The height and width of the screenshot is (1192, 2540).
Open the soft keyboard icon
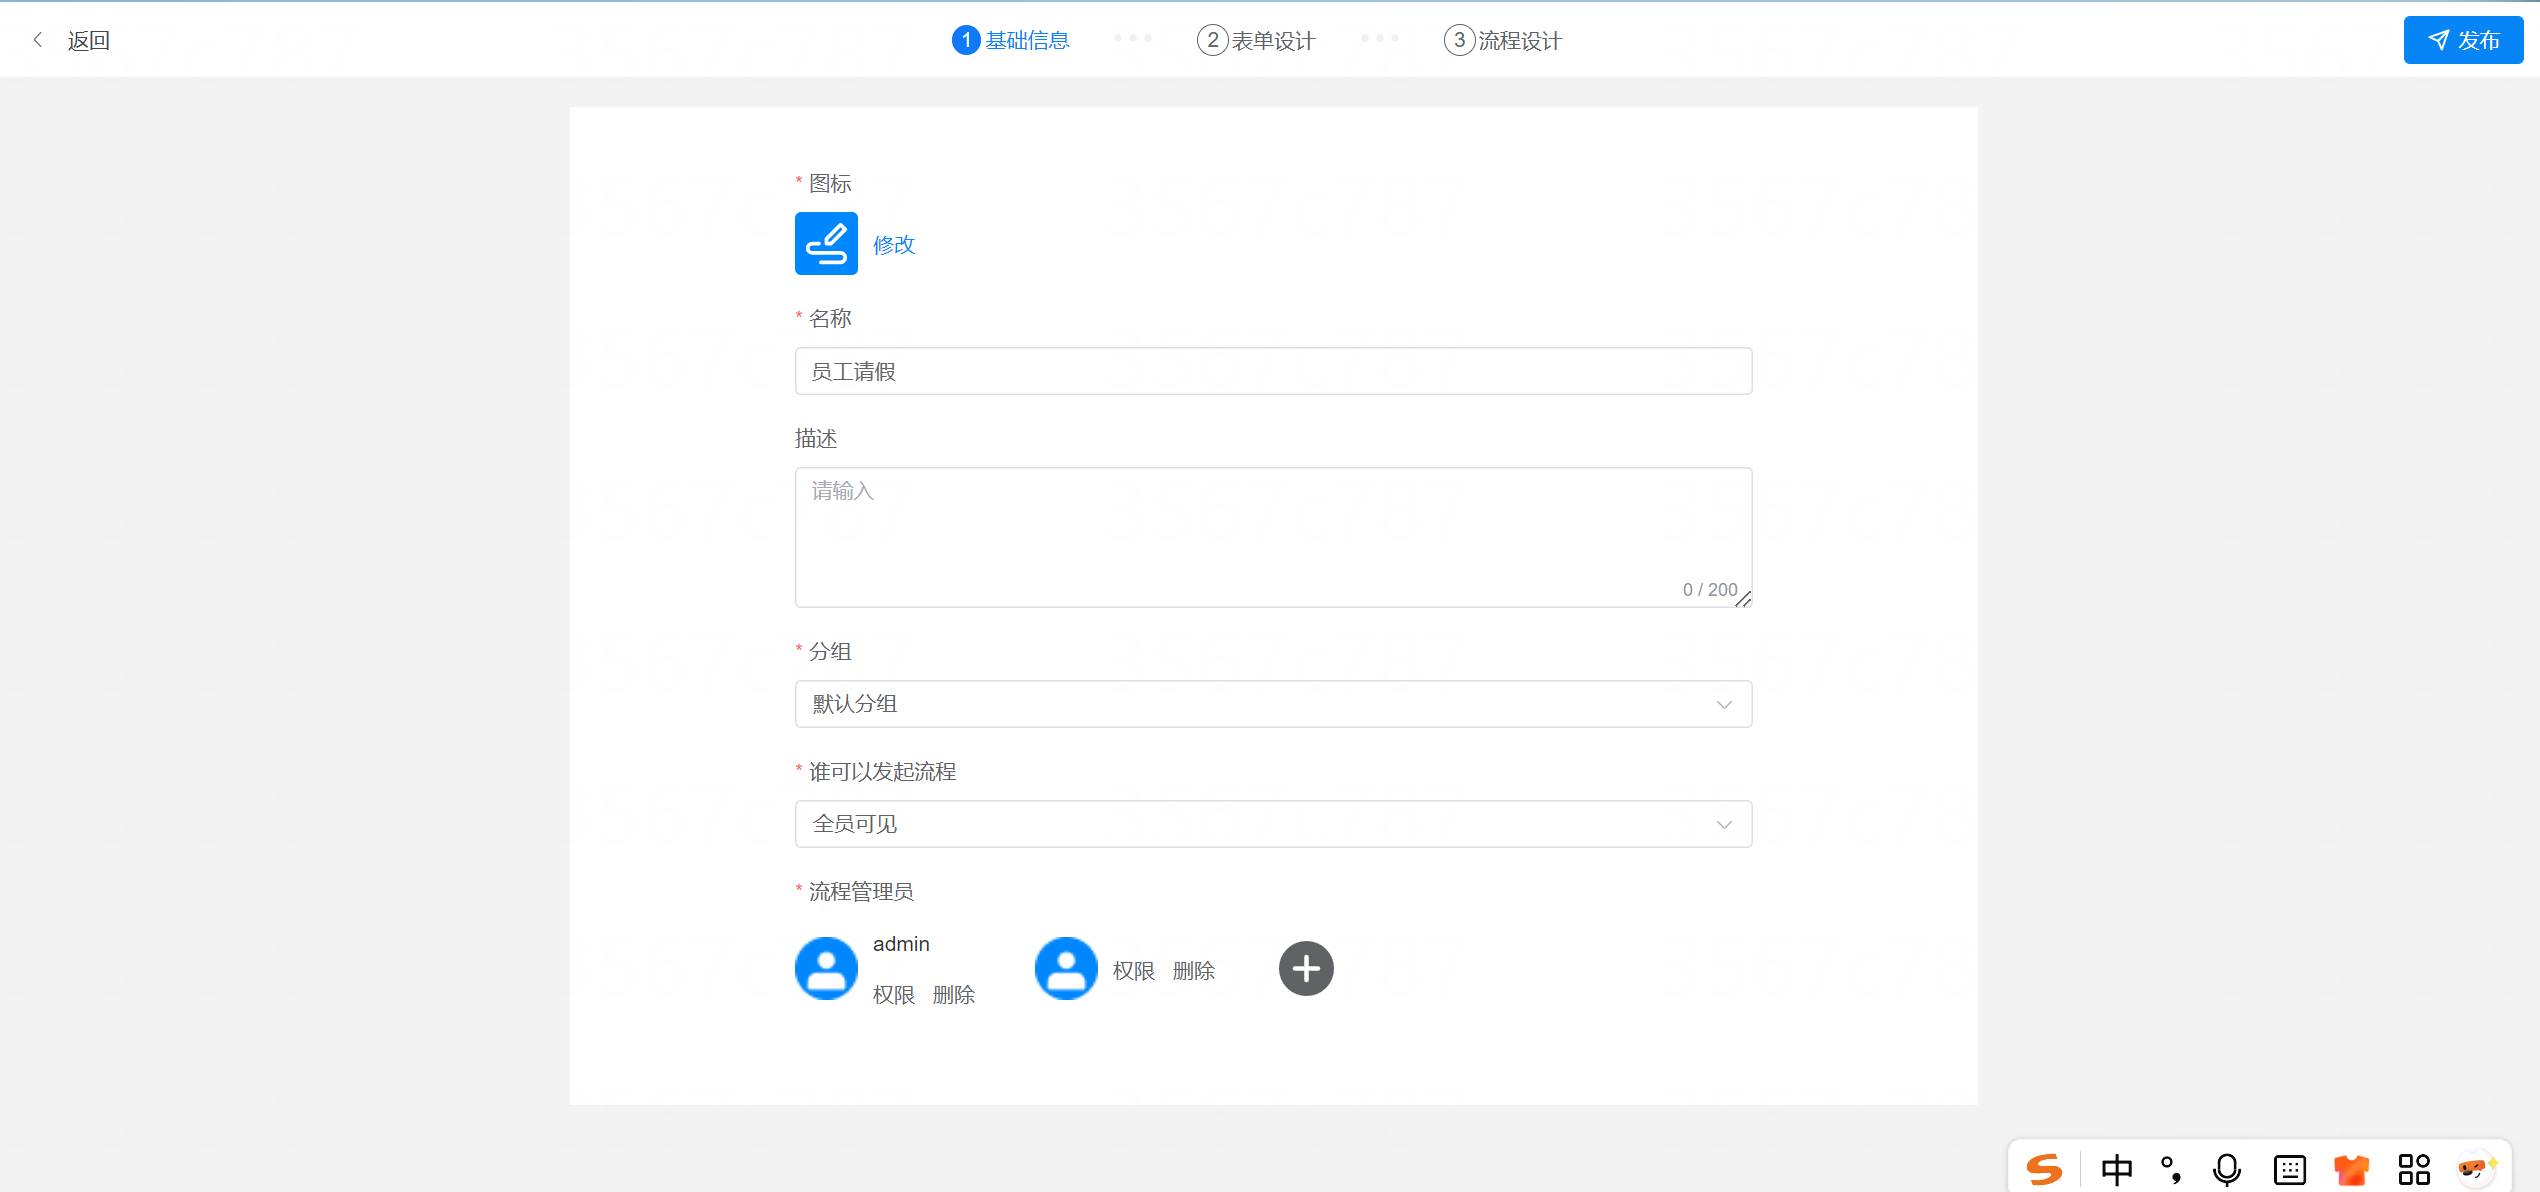click(x=2289, y=1168)
